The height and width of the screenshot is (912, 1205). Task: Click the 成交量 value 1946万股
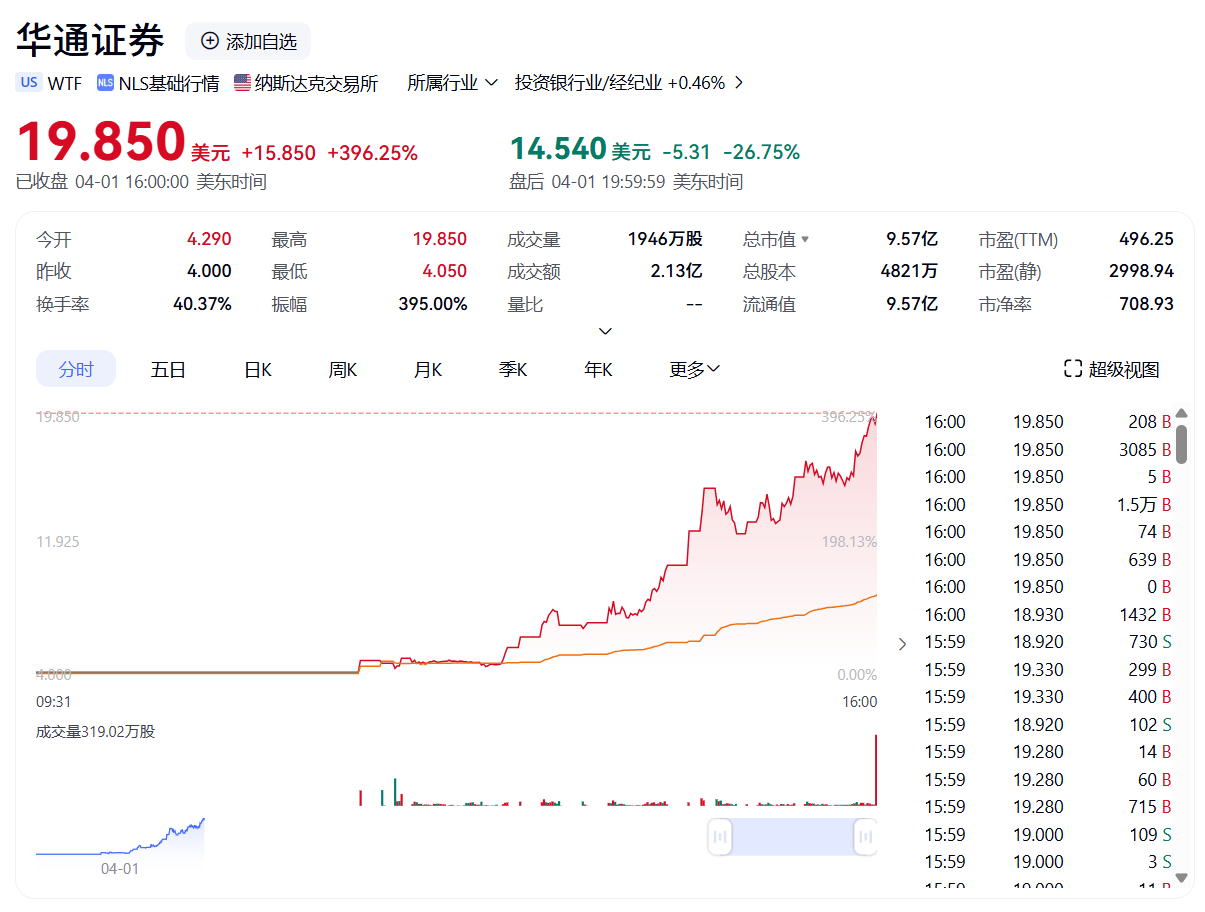coord(665,240)
